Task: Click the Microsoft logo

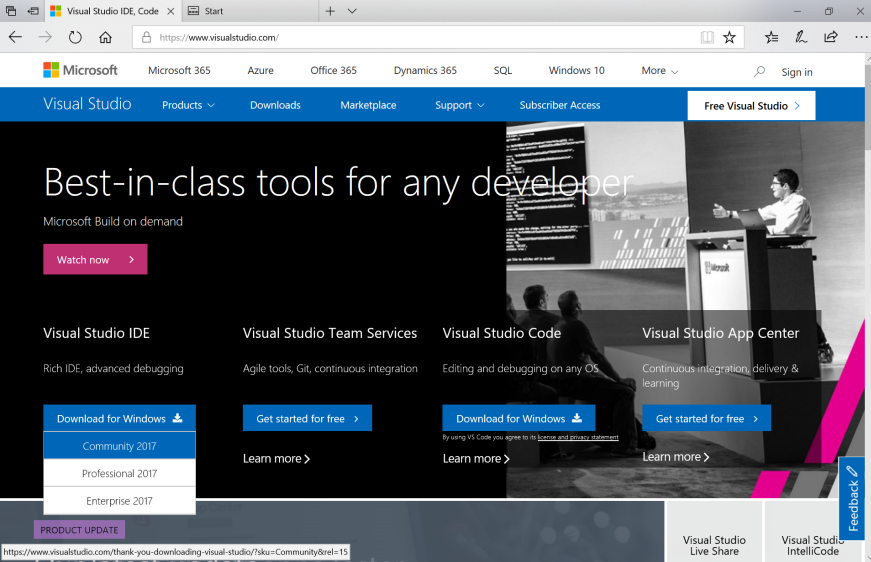Action: click(81, 70)
